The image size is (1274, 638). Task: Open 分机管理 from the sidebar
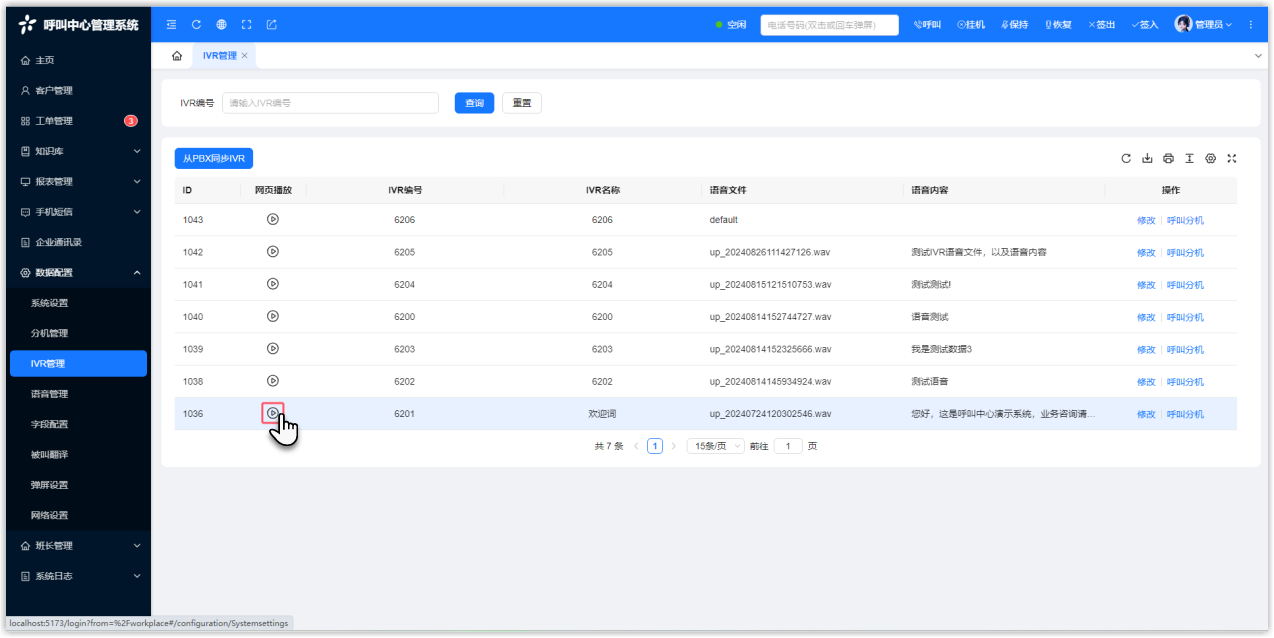click(x=50, y=333)
